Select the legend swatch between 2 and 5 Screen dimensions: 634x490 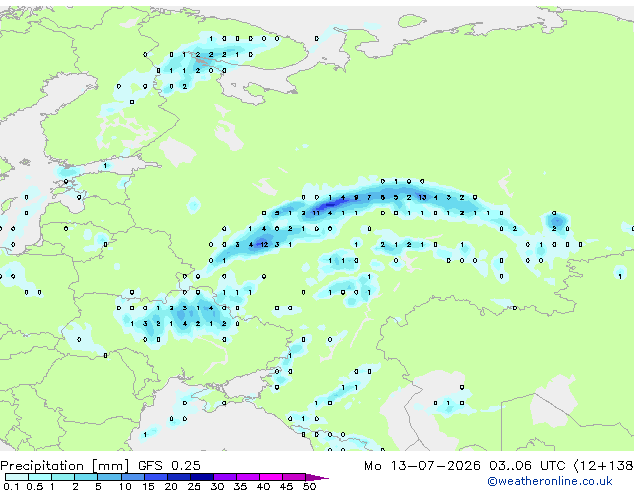coord(86,477)
